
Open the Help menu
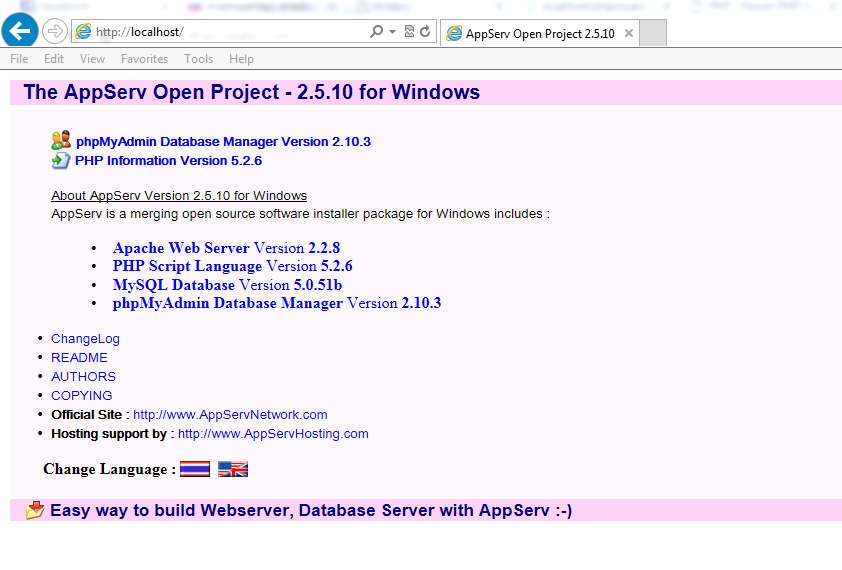pos(241,59)
